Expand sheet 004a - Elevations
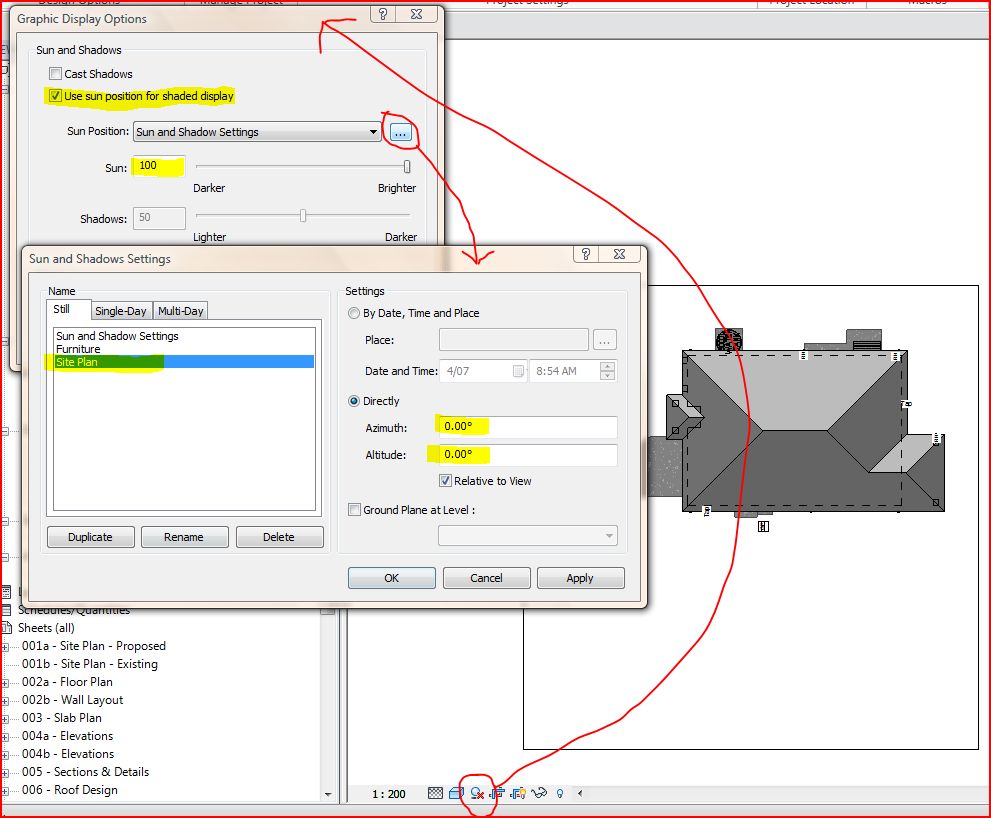The height and width of the screenshot is (818, 991). (x=5, y=737)
